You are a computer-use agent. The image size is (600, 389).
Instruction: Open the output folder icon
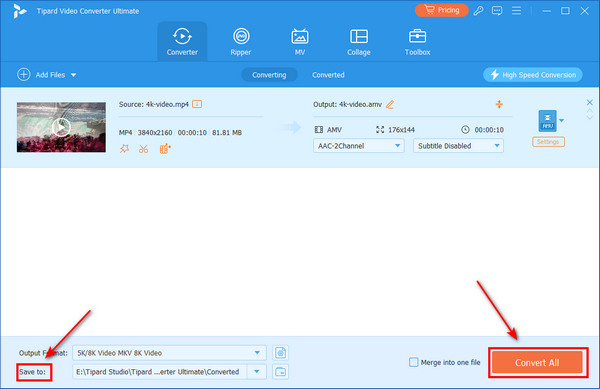coord(280,371)
